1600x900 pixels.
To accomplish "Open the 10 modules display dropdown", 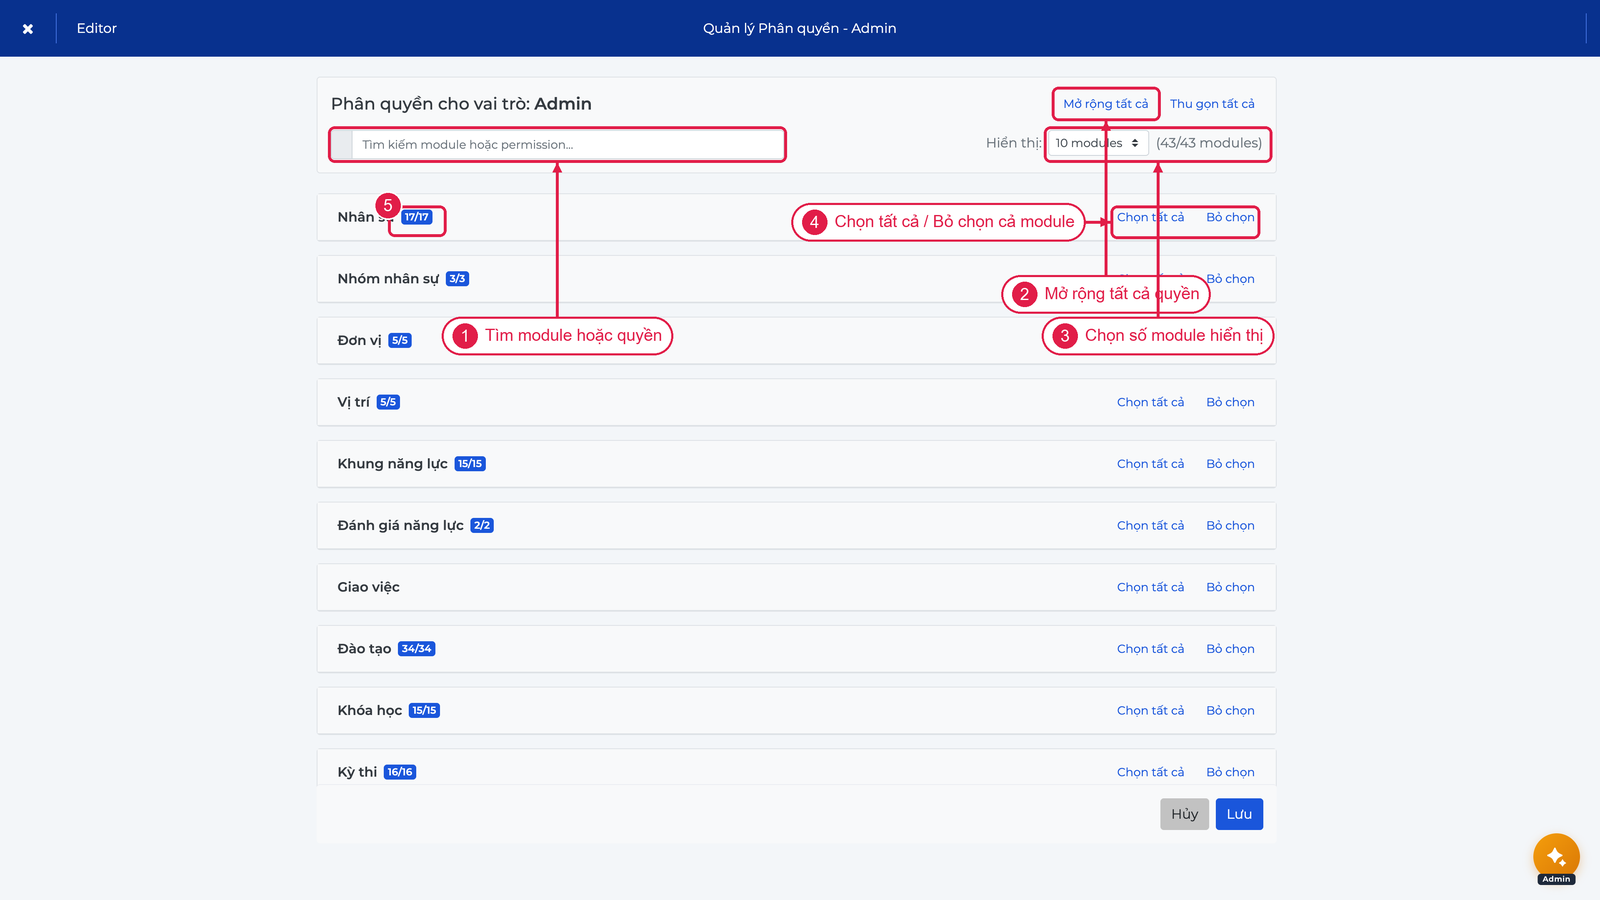I will [1098, 143].
